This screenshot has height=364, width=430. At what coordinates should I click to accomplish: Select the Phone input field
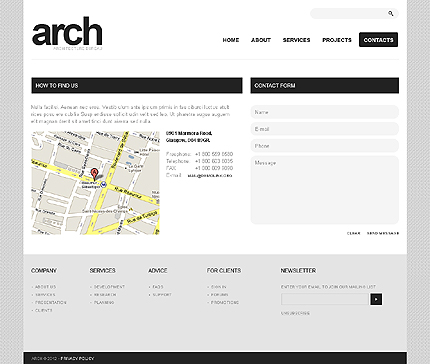pyautogui.click(x=325, y=146)
